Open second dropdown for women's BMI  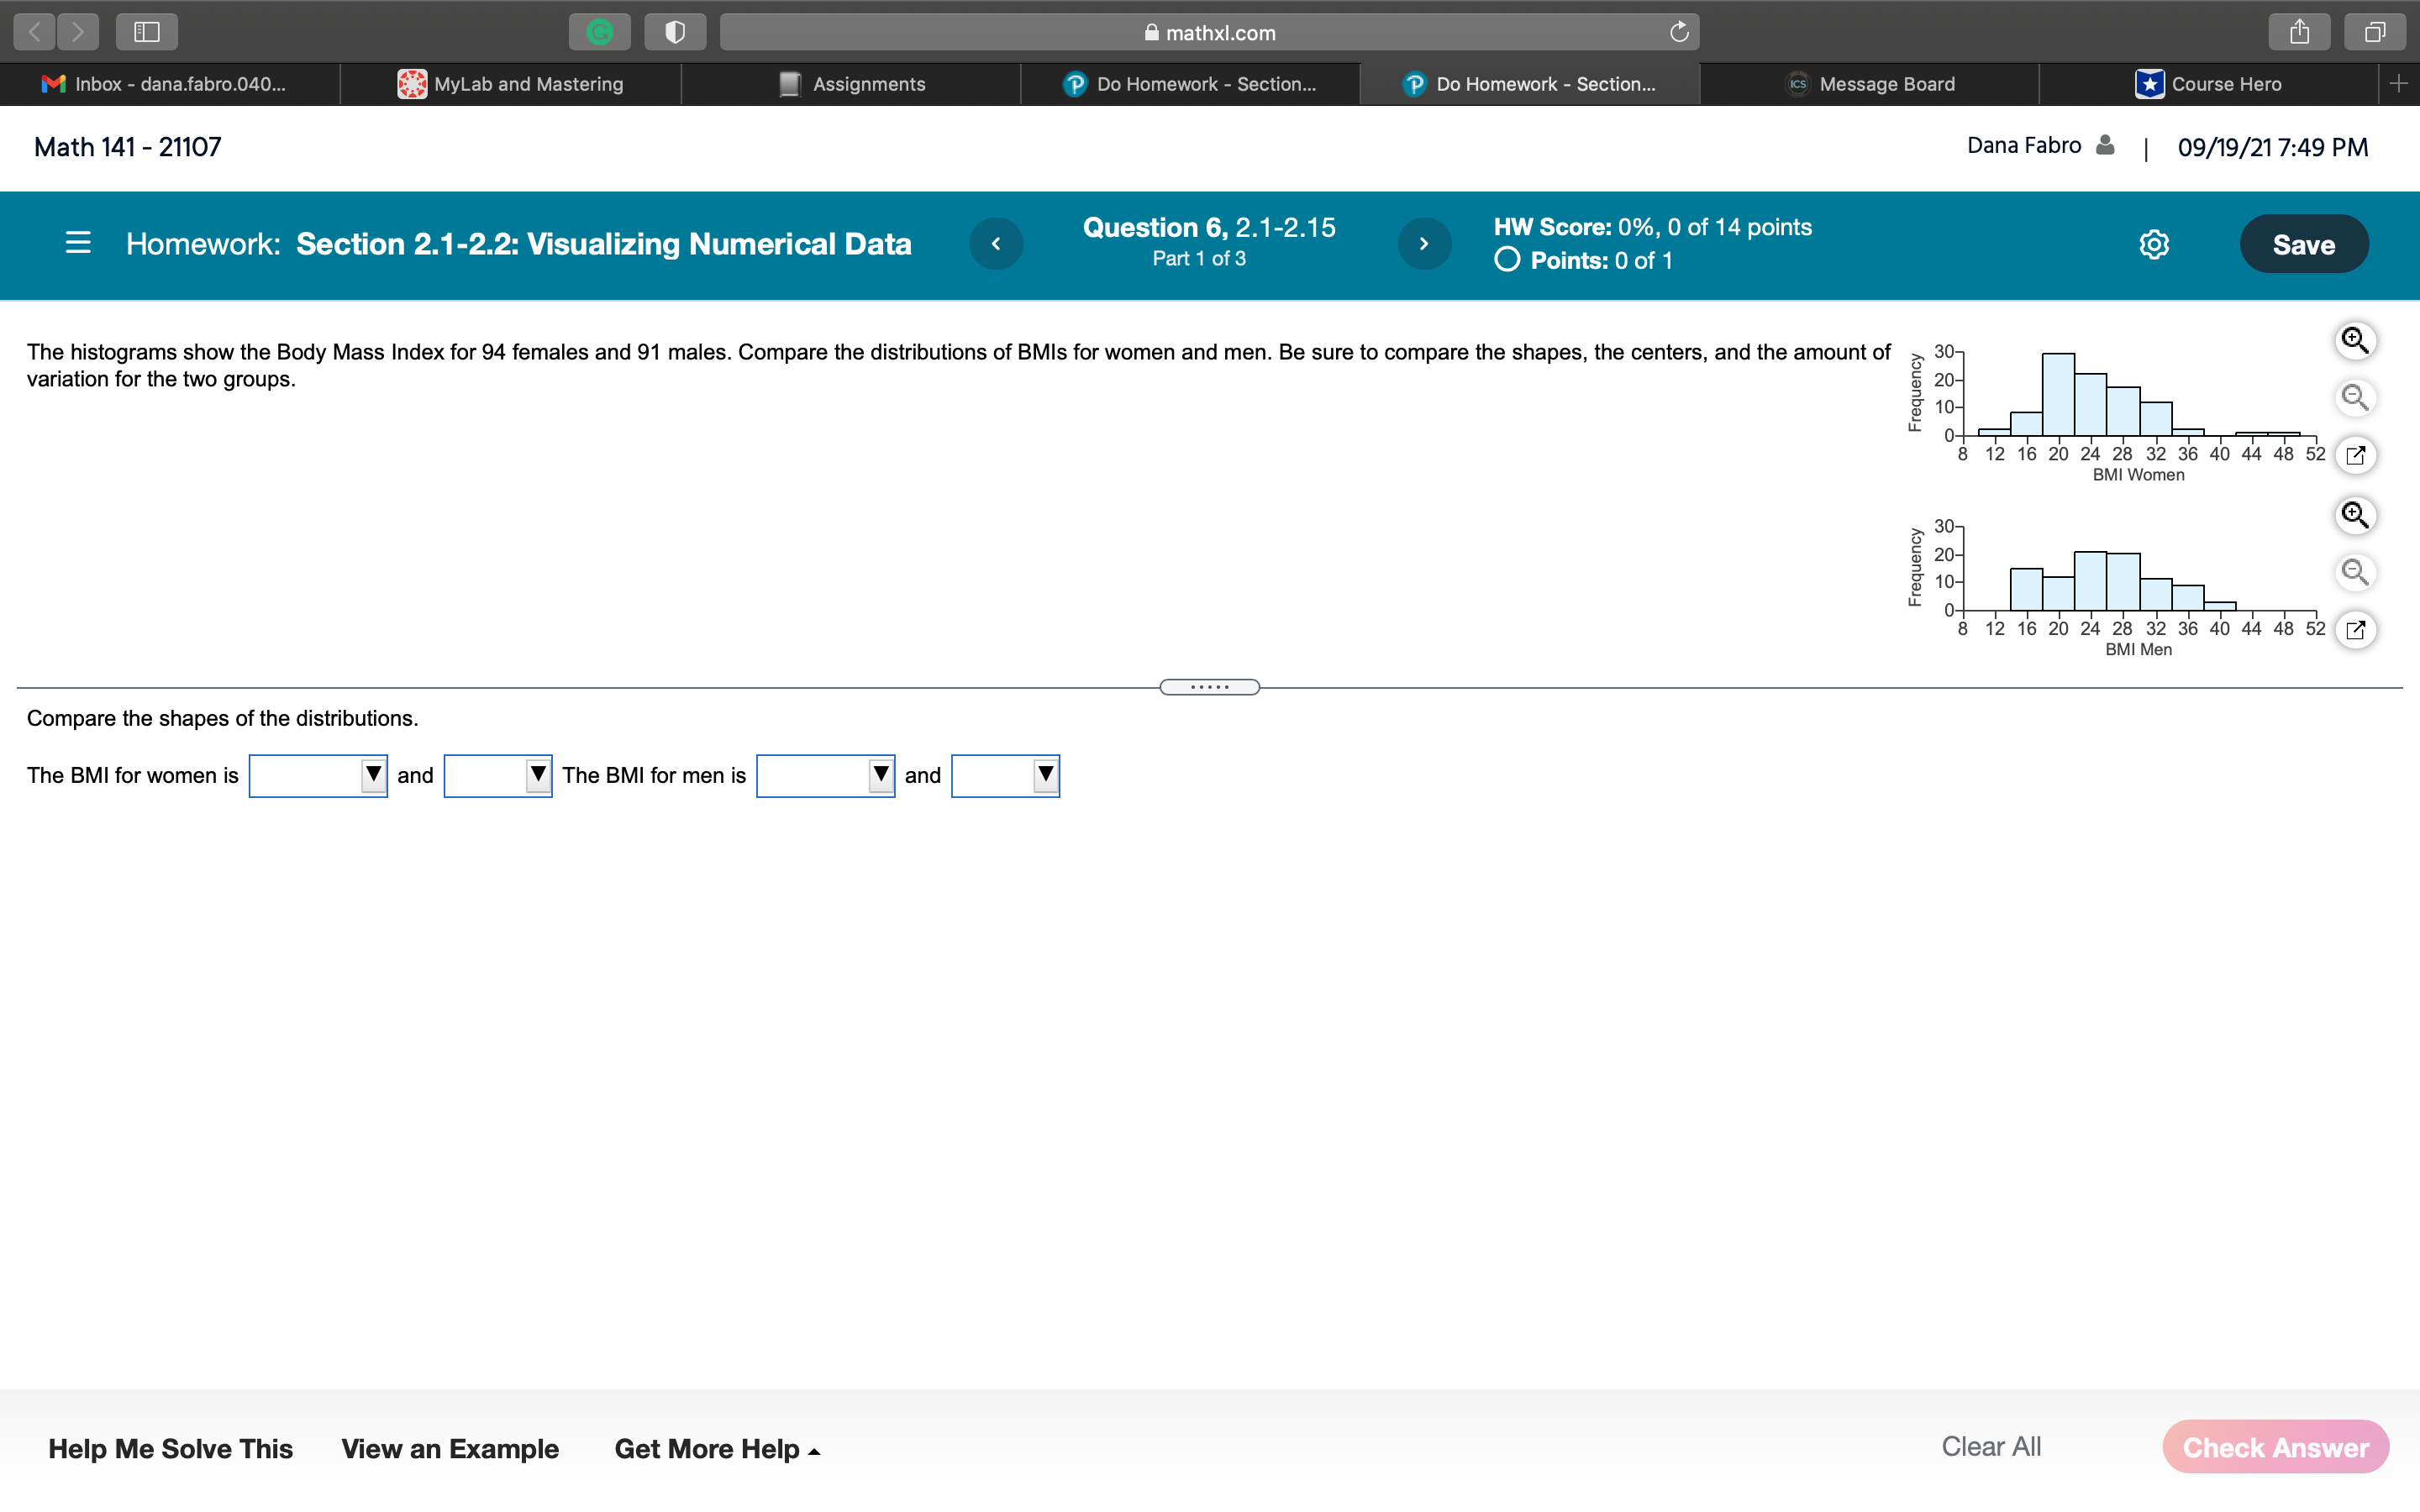[497, 776]
